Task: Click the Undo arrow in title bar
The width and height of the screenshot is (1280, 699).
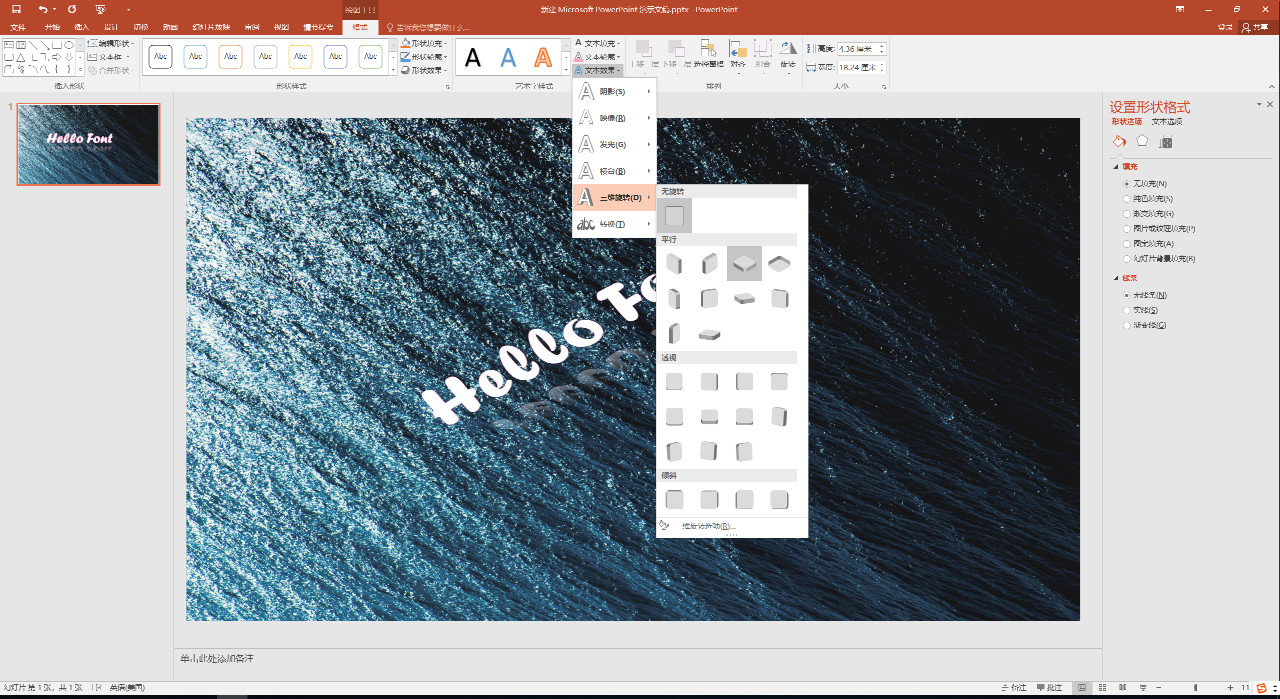Action: [43, 8]
